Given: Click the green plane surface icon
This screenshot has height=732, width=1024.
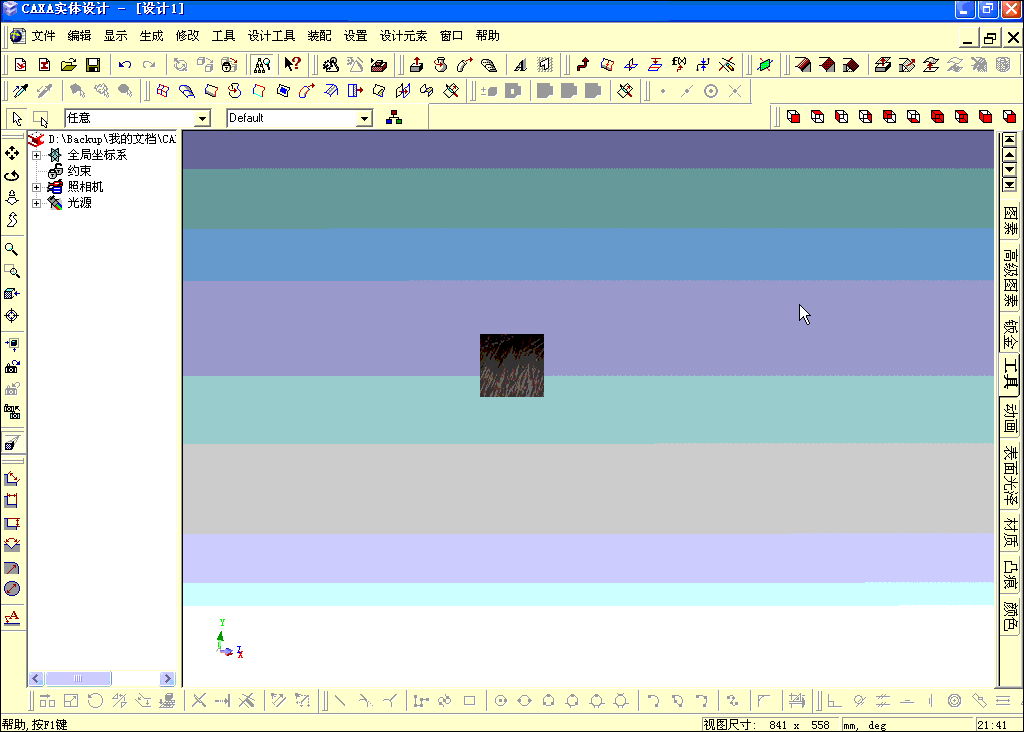Looking at the screenshot, I should pos(765,64).
